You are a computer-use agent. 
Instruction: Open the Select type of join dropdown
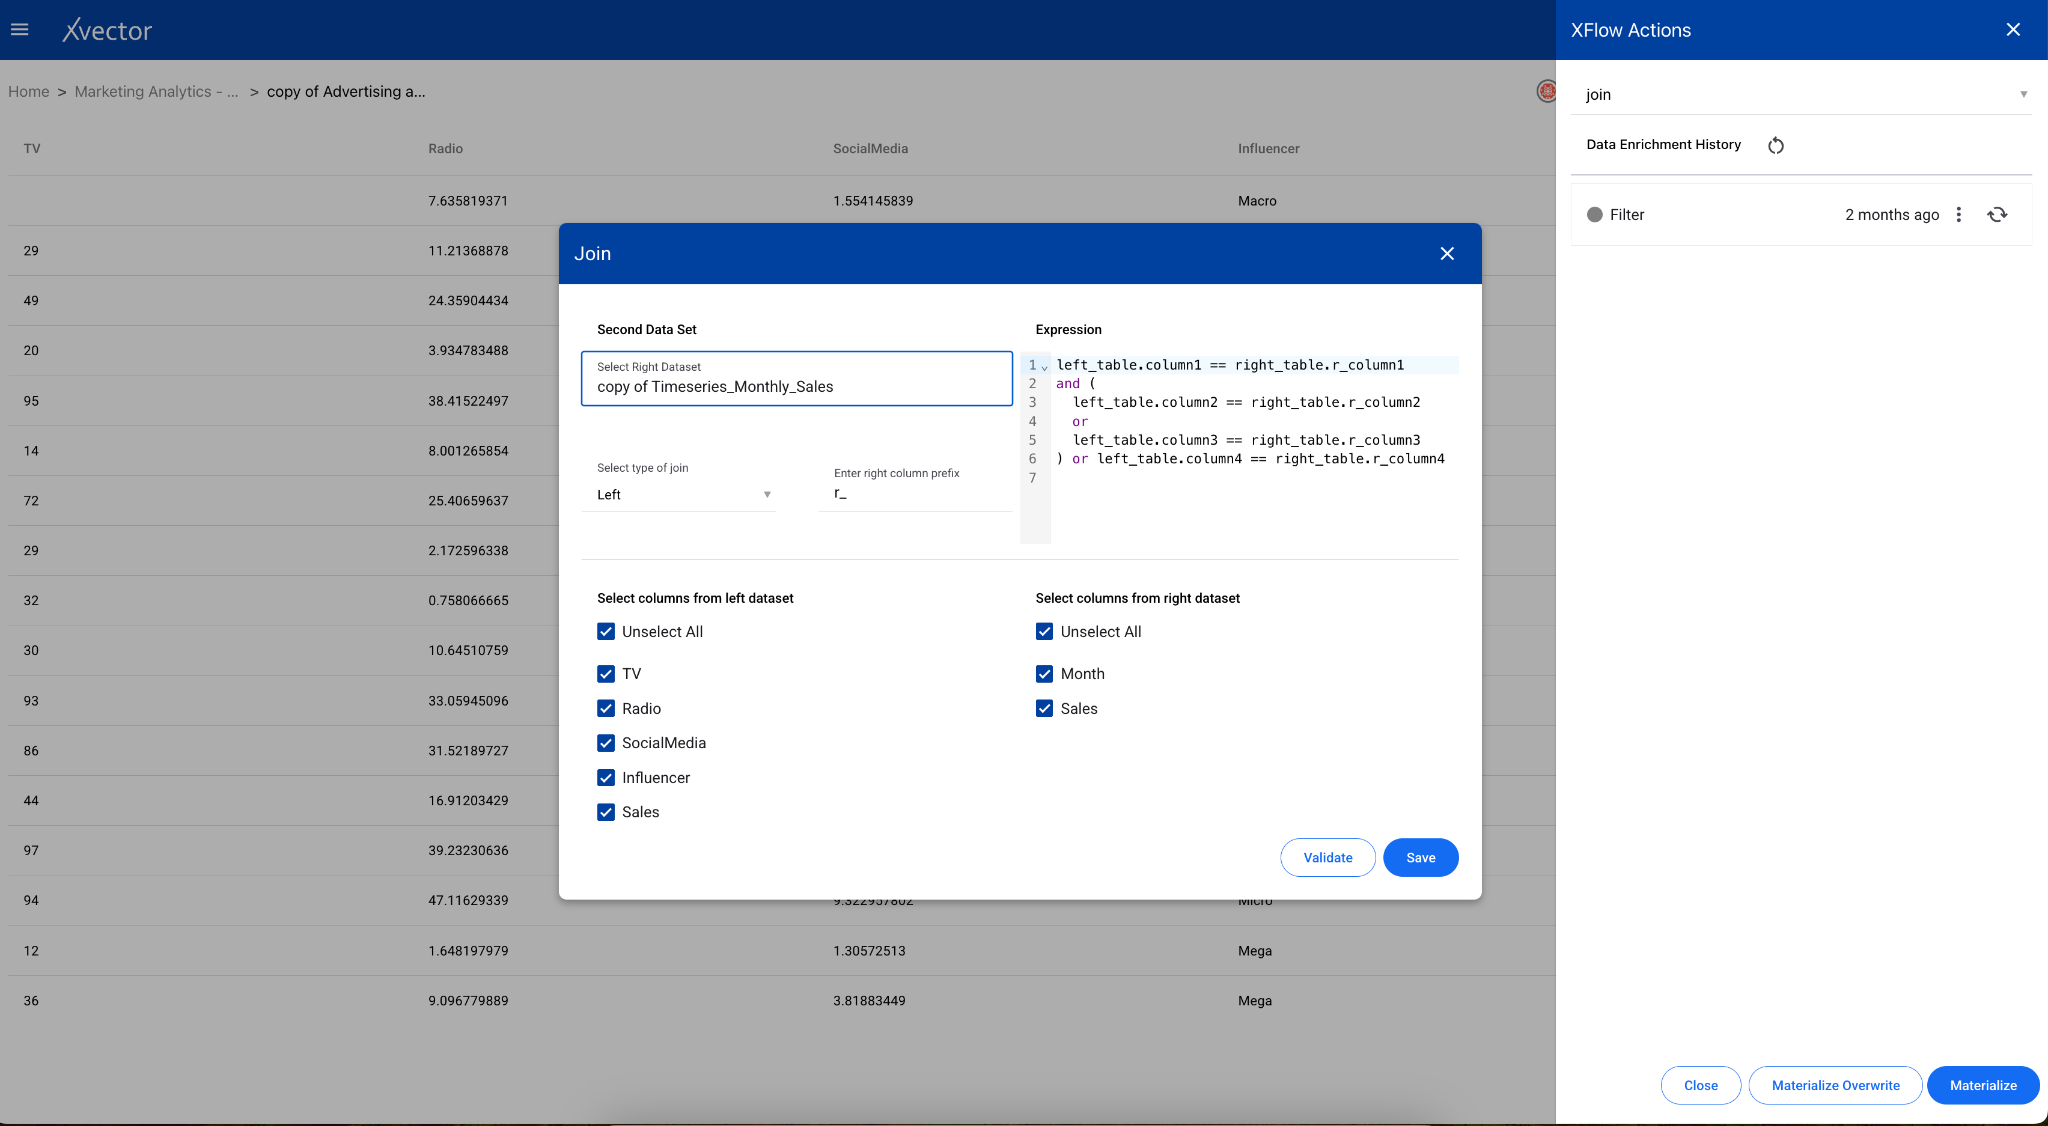[x=678, y=495]
